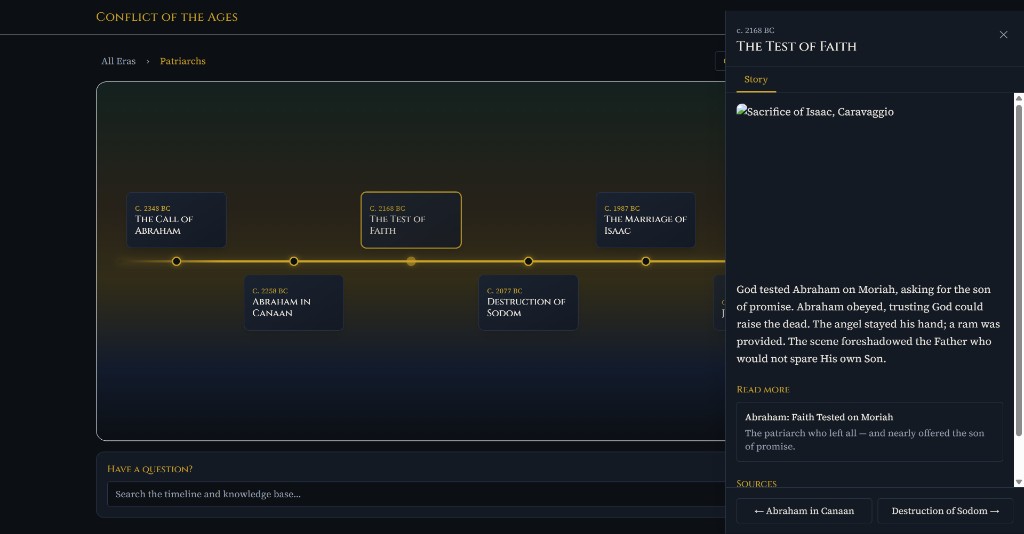Go to next event Destruction of Sodom
1024x534 pixels.
point(945,511)
